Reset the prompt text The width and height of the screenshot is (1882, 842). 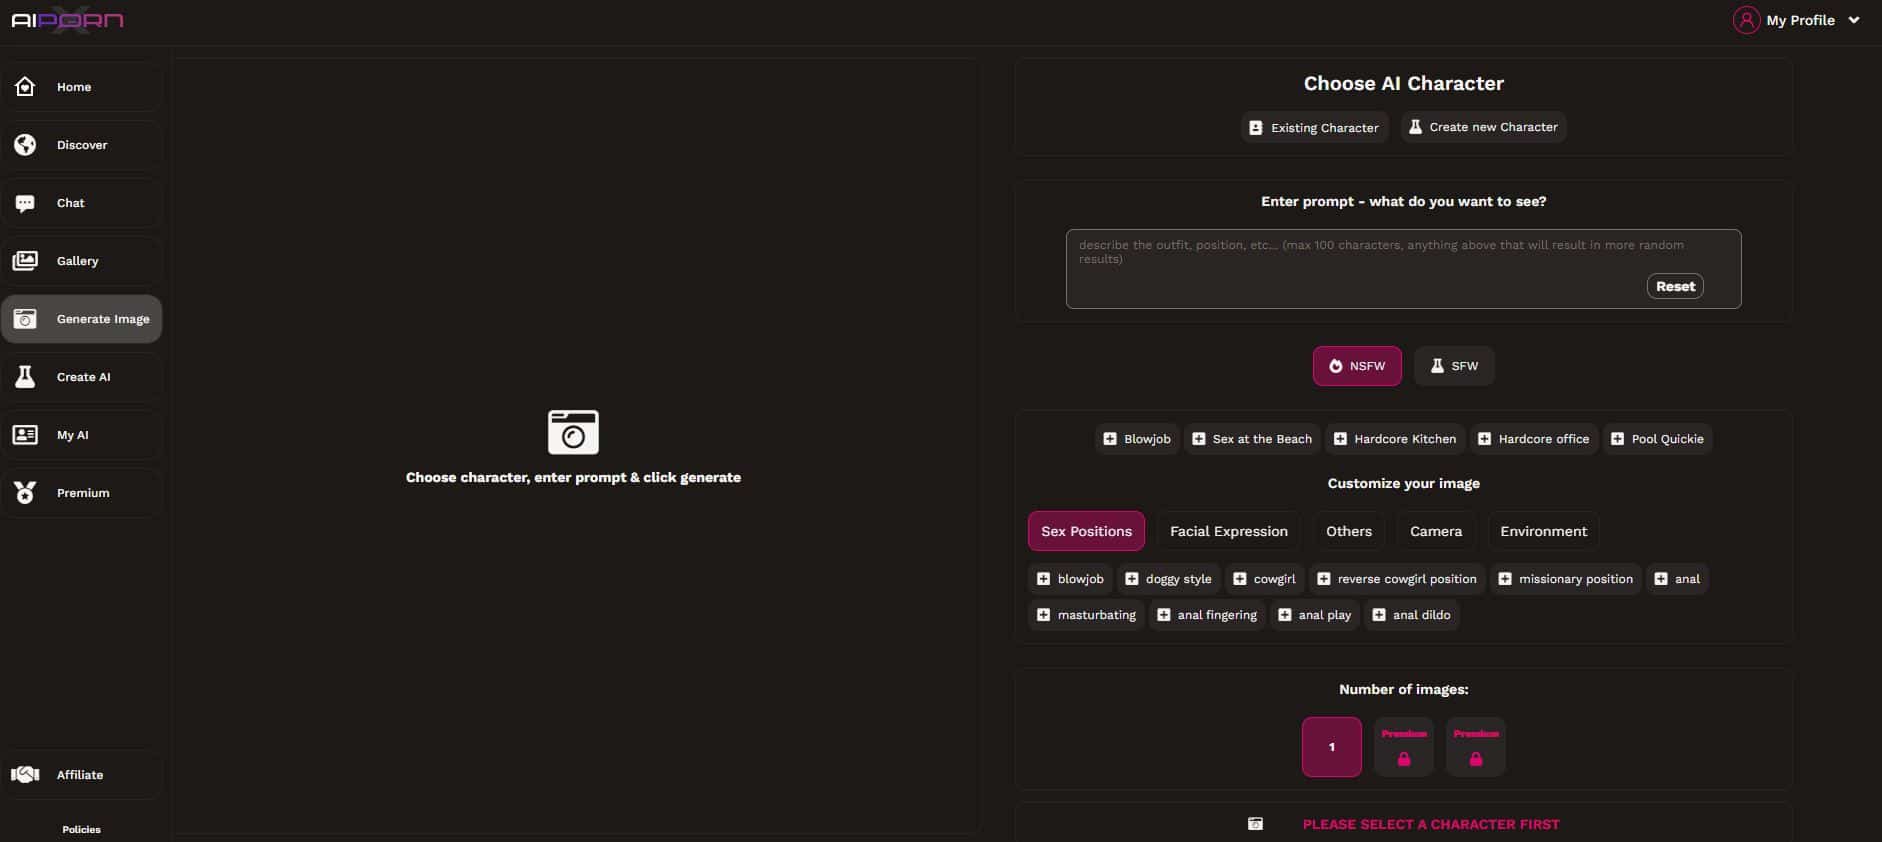pyautogui.click(x=1675, y=286)
